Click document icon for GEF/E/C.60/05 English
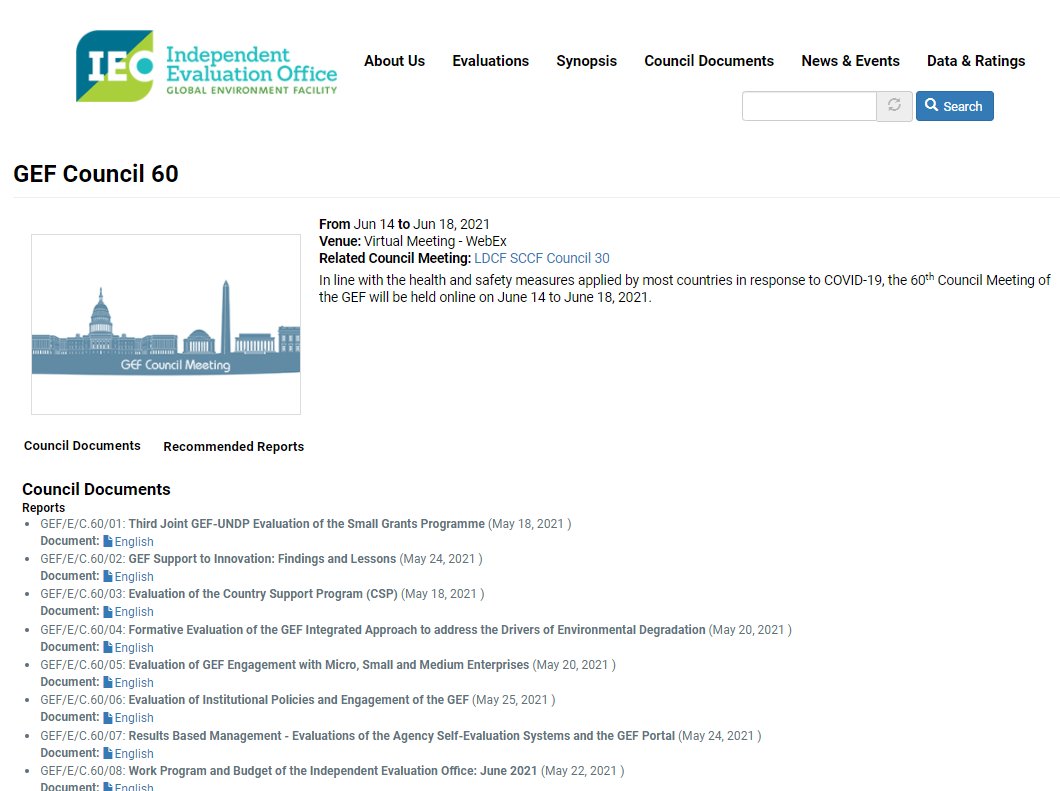1060x791 pixels. [107, 682]
